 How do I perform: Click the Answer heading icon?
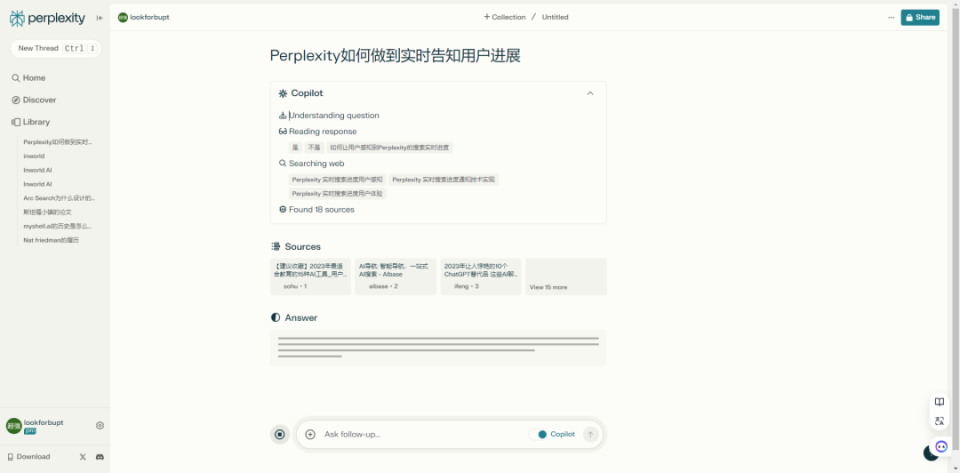click(276, 318)
